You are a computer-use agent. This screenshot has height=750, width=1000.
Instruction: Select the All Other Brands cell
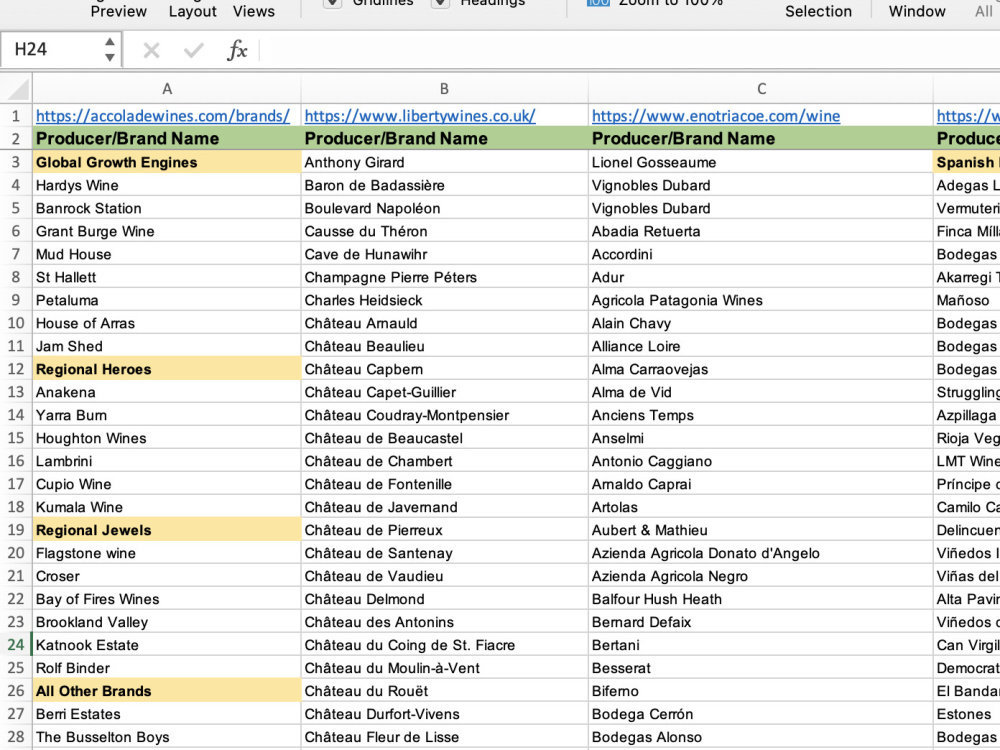point(166,690)
